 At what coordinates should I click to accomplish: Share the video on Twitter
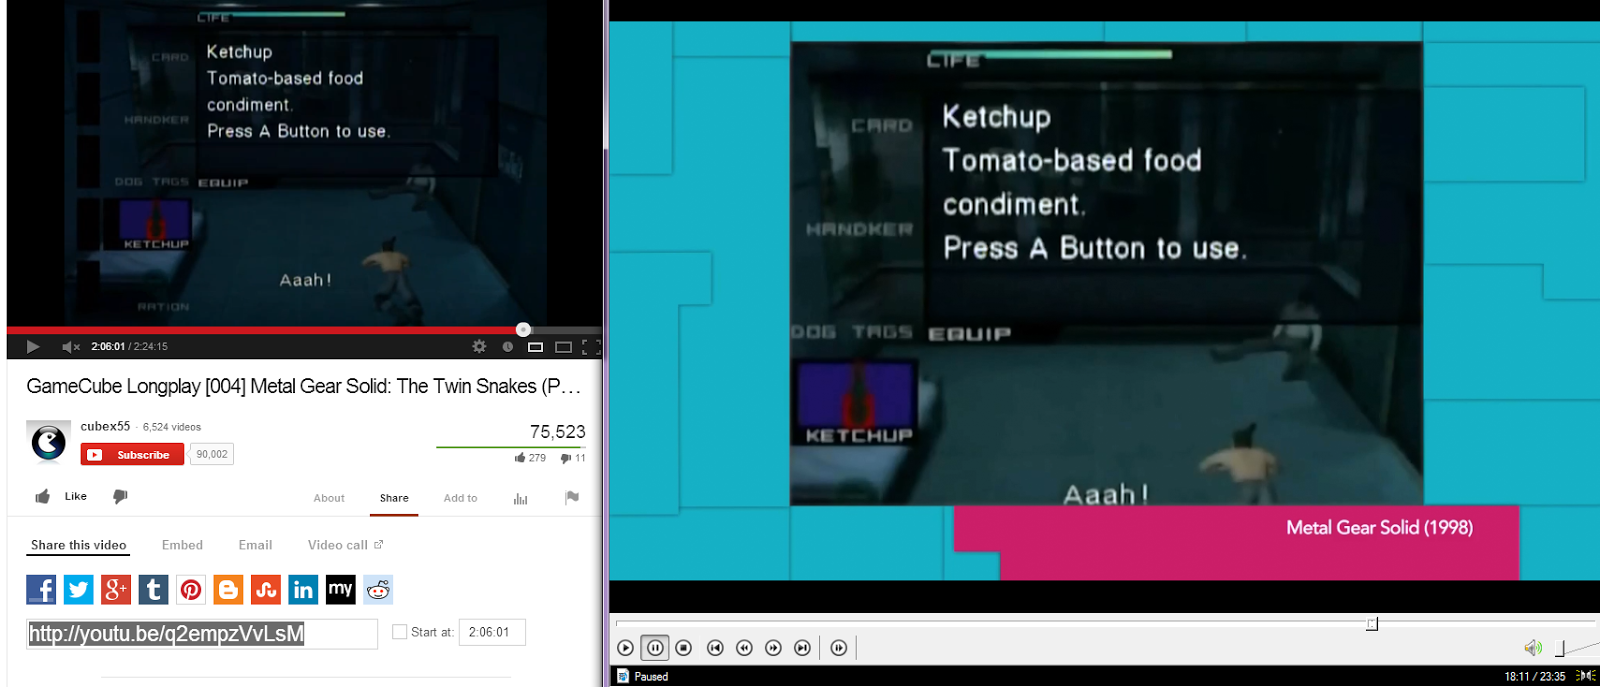click(x=78, y=590)
